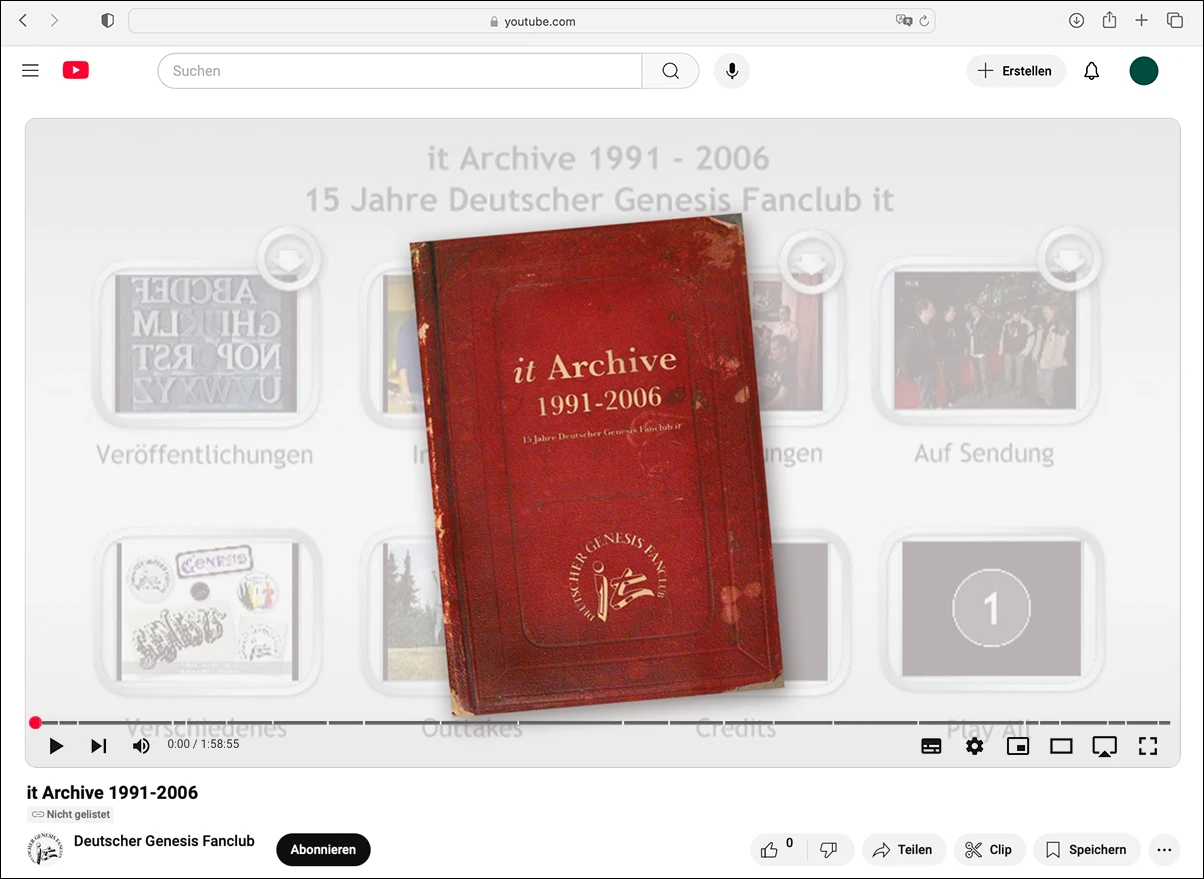
Task: Open Safari privacy shield report
Action: coord(108,21)
